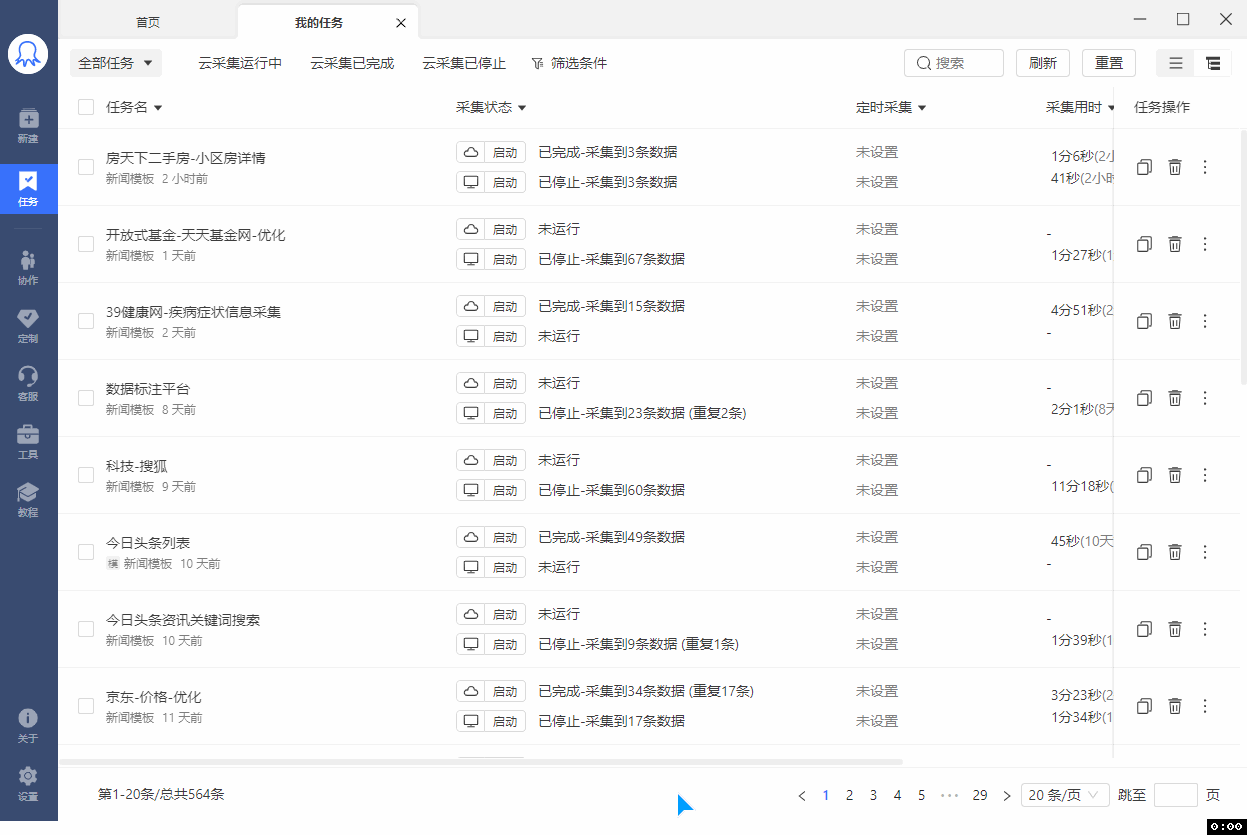Tick checkbox for 科技-搜狐
The height and width of the screenshot is (835, 1247).
(x=86, y=475)
